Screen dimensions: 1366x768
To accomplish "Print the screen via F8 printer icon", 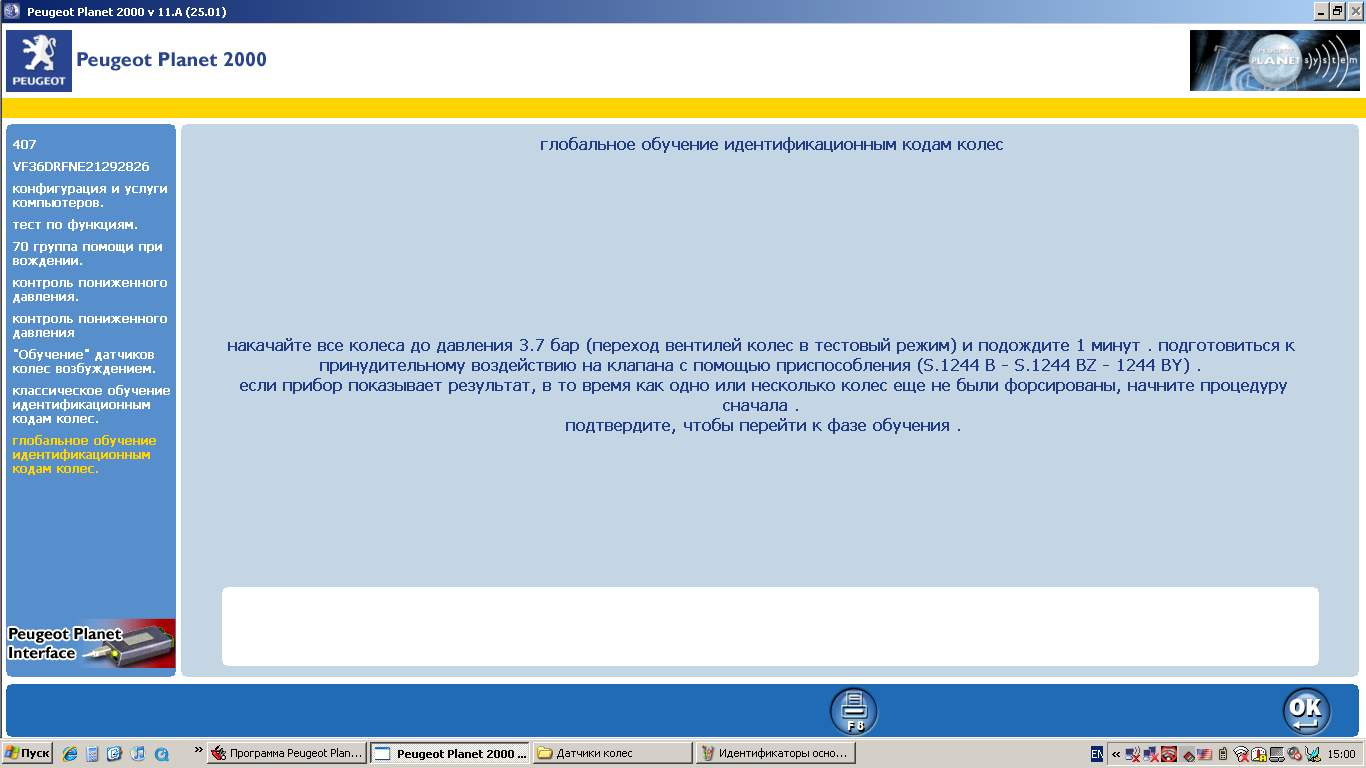I will click(x=853, y=711).
